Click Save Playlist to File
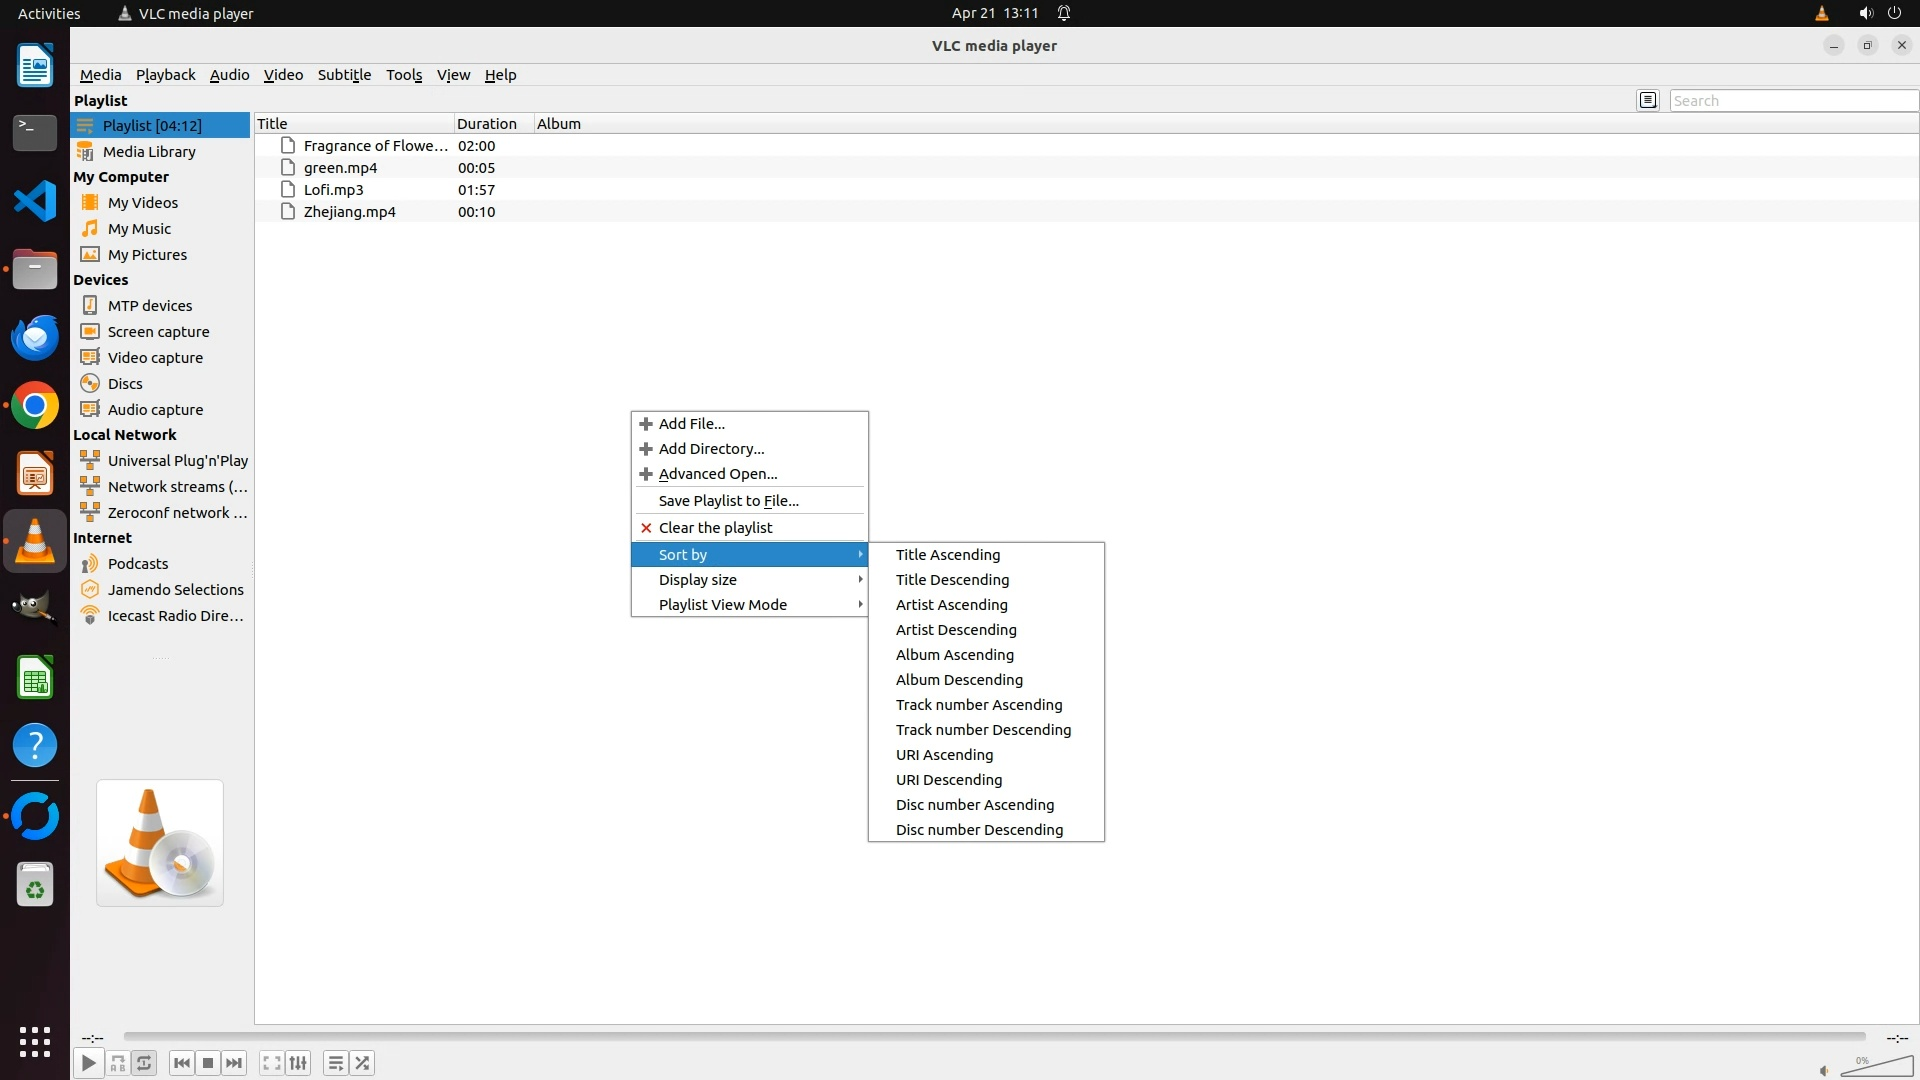 click(x=728, y=501)
